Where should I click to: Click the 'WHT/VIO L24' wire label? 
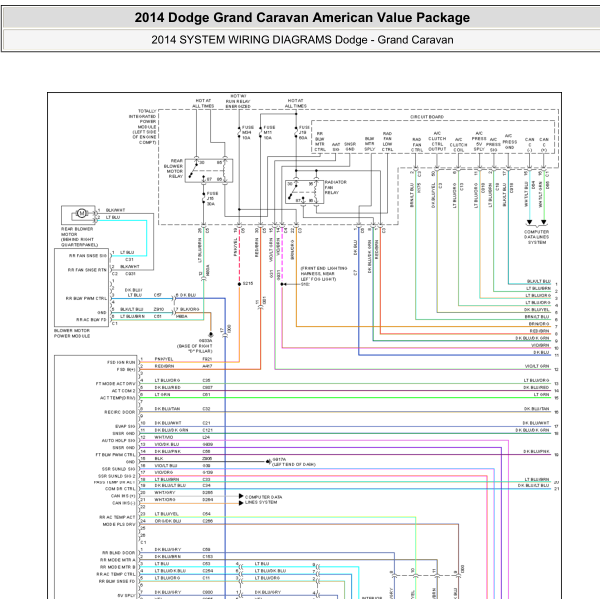(182, 437)
